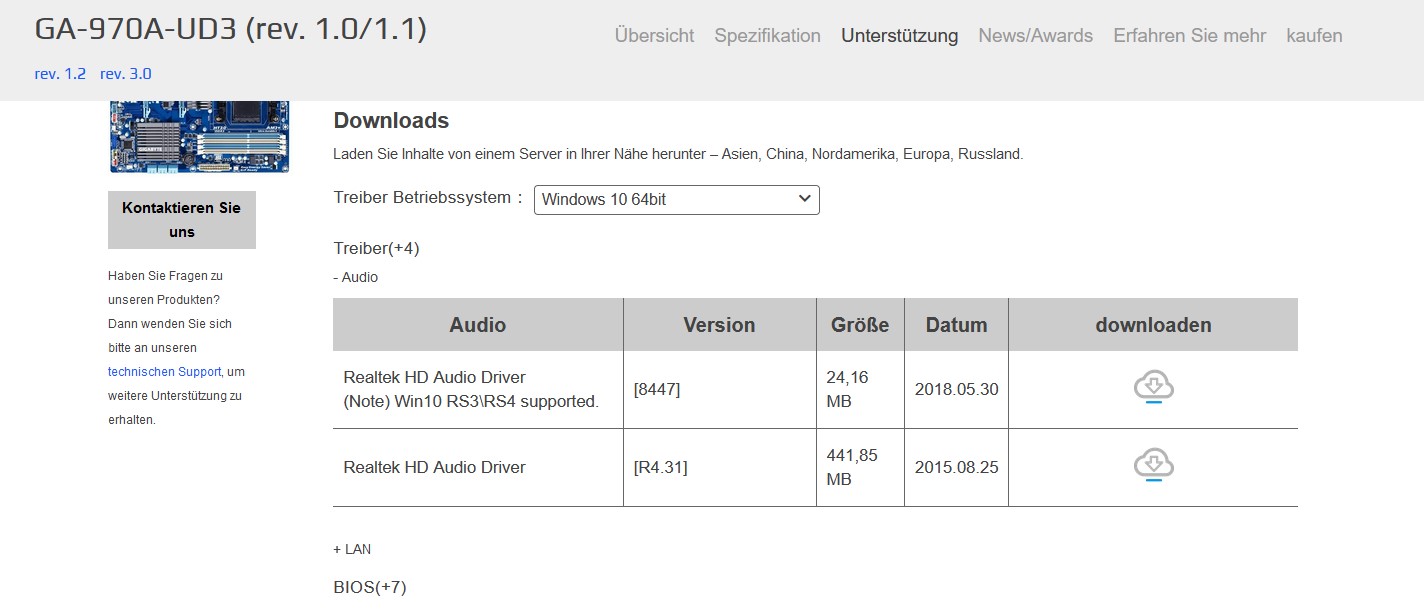Download Realtek HD Audio Driver version 8447

pyautogui.click(x=1153, y=388)
